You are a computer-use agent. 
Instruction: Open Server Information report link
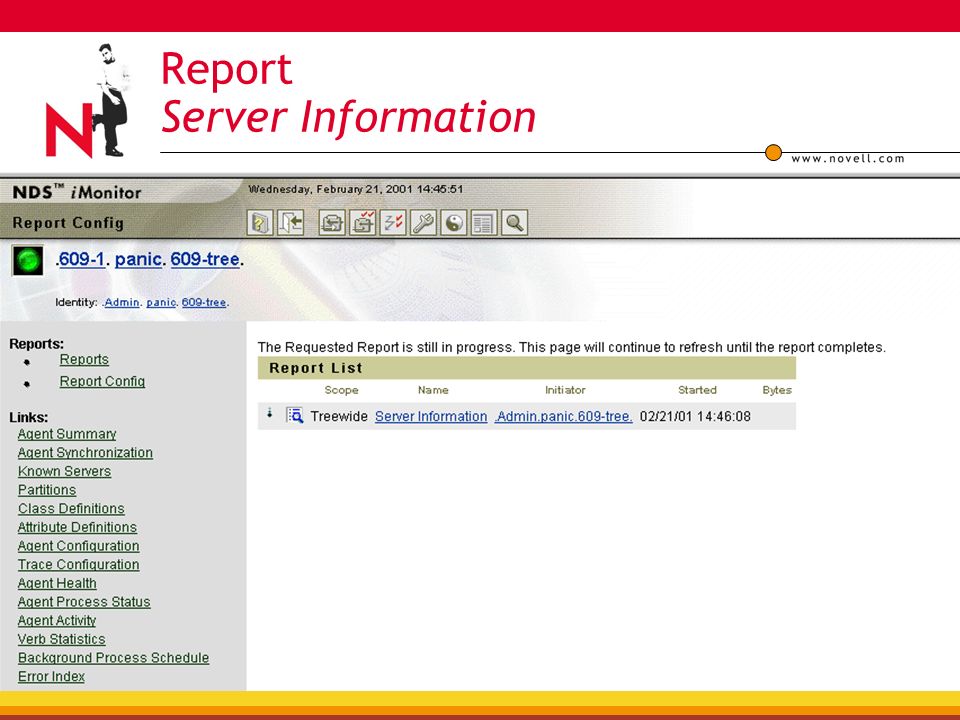(x=431, y=416)
